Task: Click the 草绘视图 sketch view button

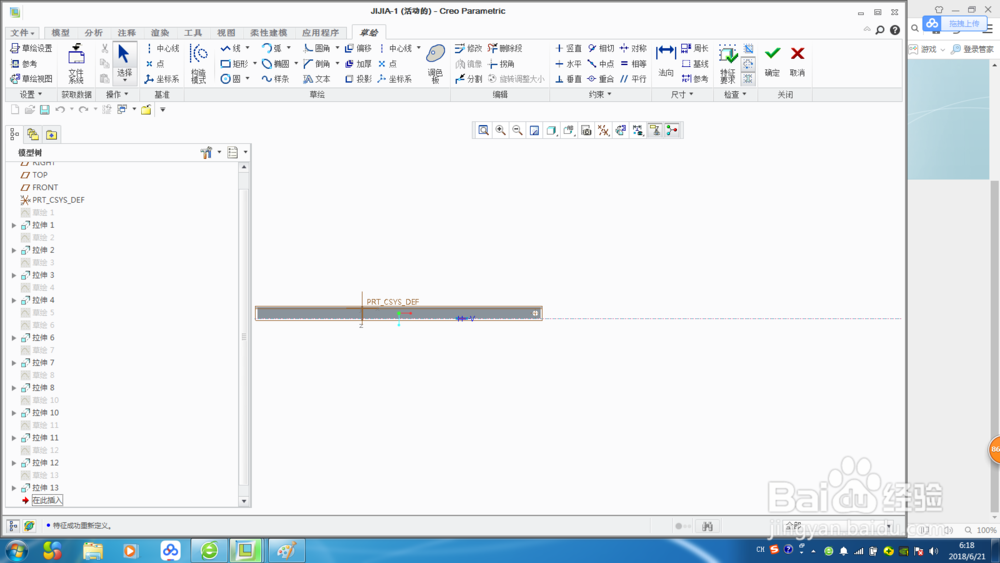Action: [31, 79]
